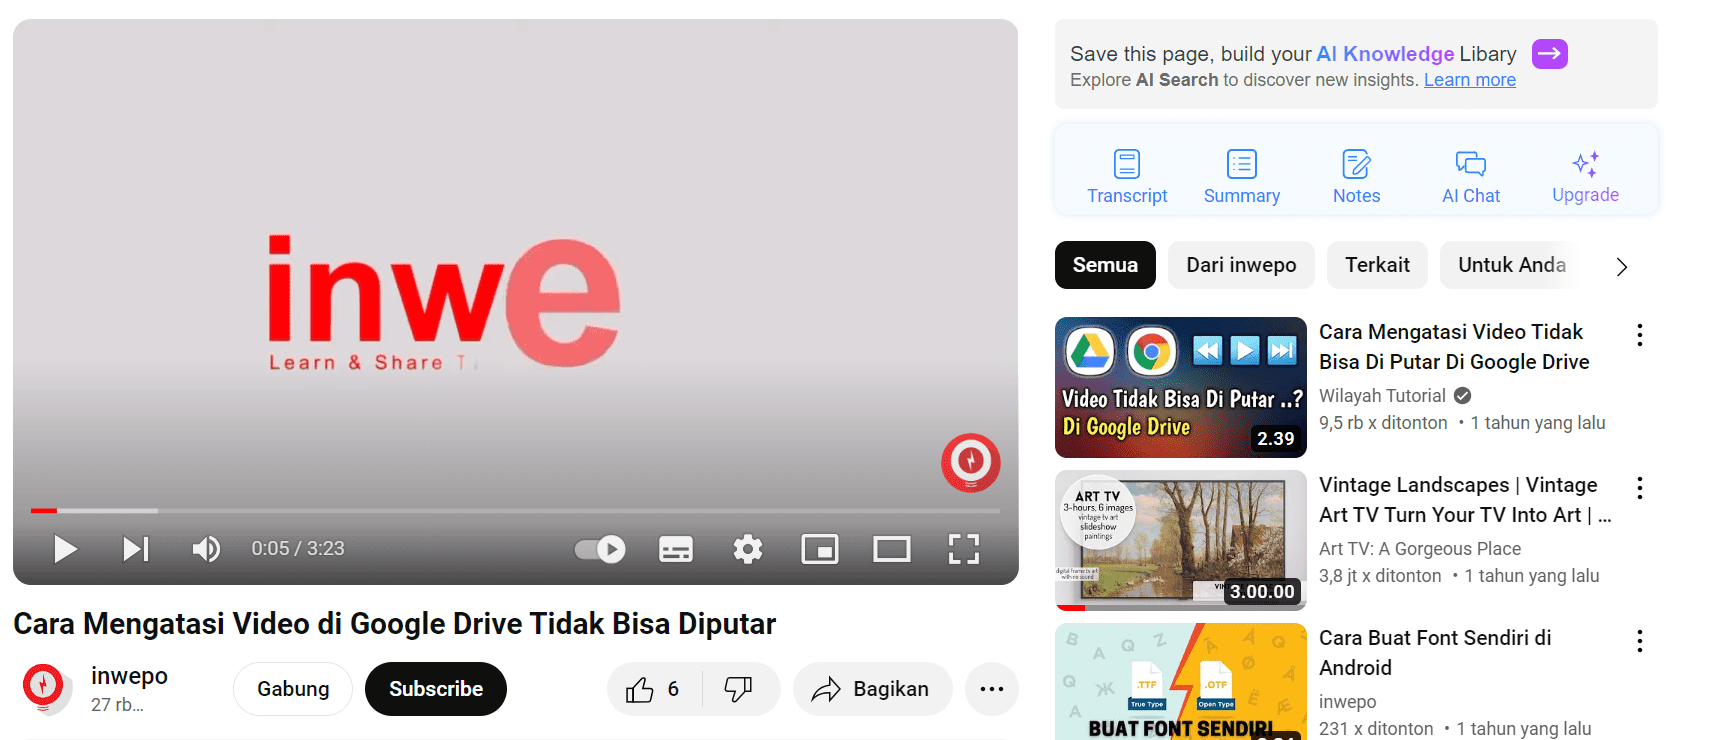Open the Bagikan share dialog

873,689
